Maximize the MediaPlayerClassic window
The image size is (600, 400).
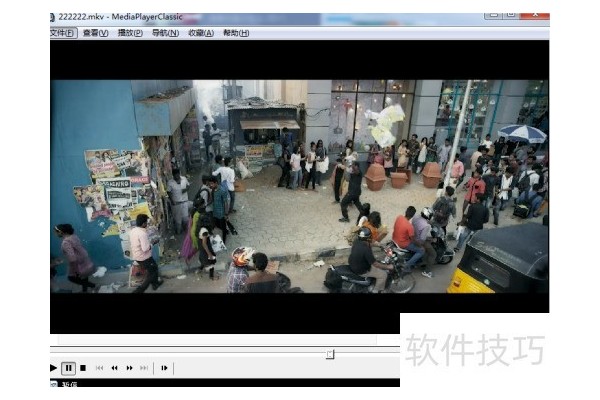click(511, 16)
